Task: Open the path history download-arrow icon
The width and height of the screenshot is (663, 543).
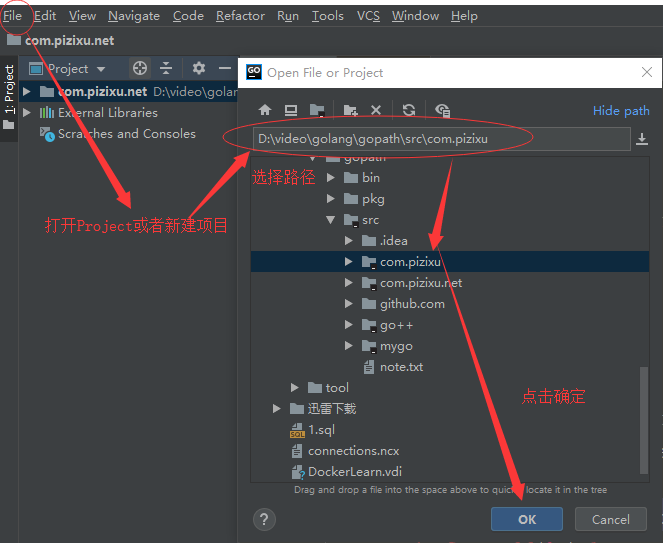Action: tap(642, 139)
